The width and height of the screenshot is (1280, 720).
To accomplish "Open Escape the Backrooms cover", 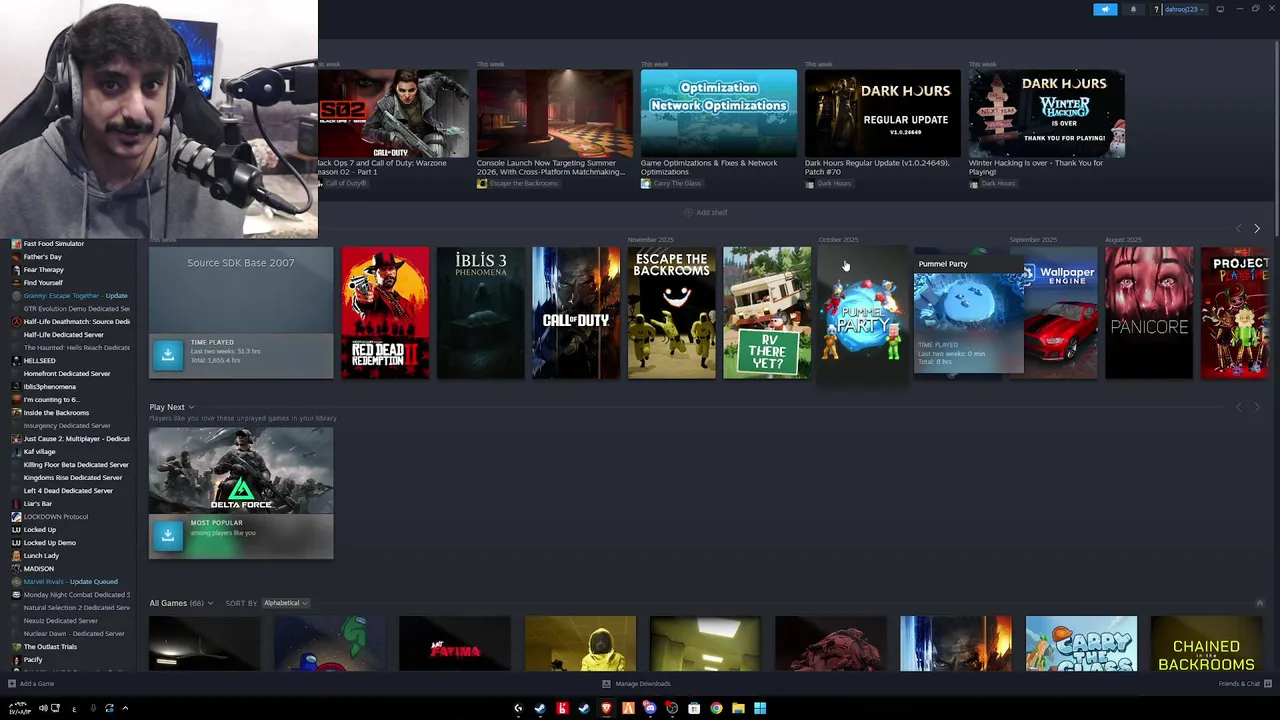I will click(x=671, y=312).
